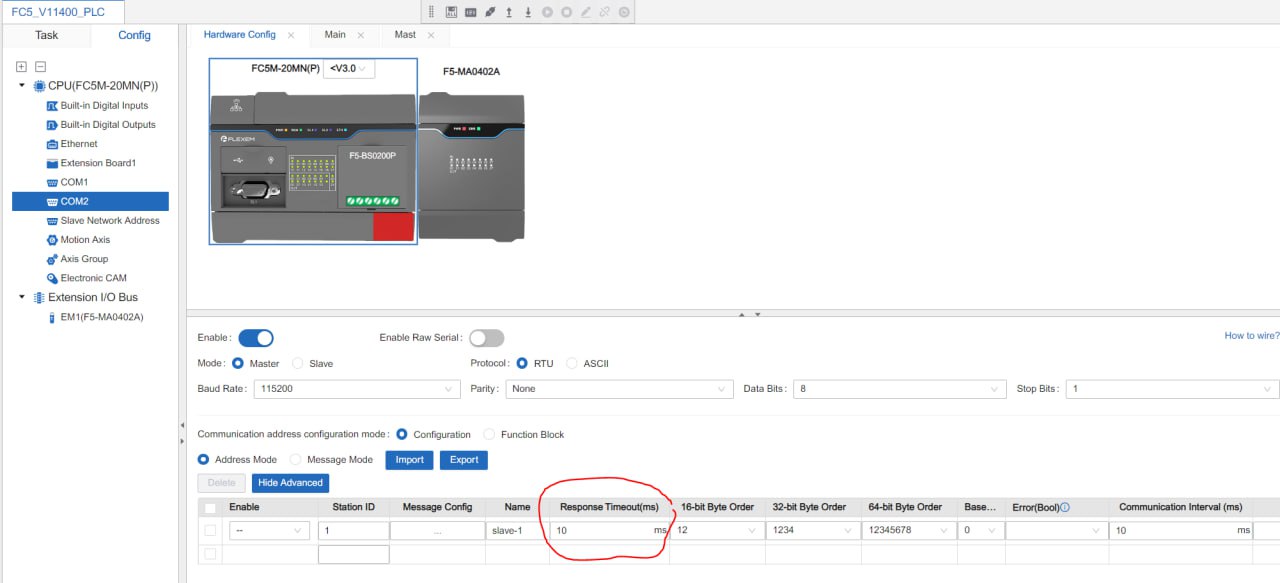This screenshot has width=1280, height=583.
Task: Choose Function Block configuration mode
Action: (489, 434)
